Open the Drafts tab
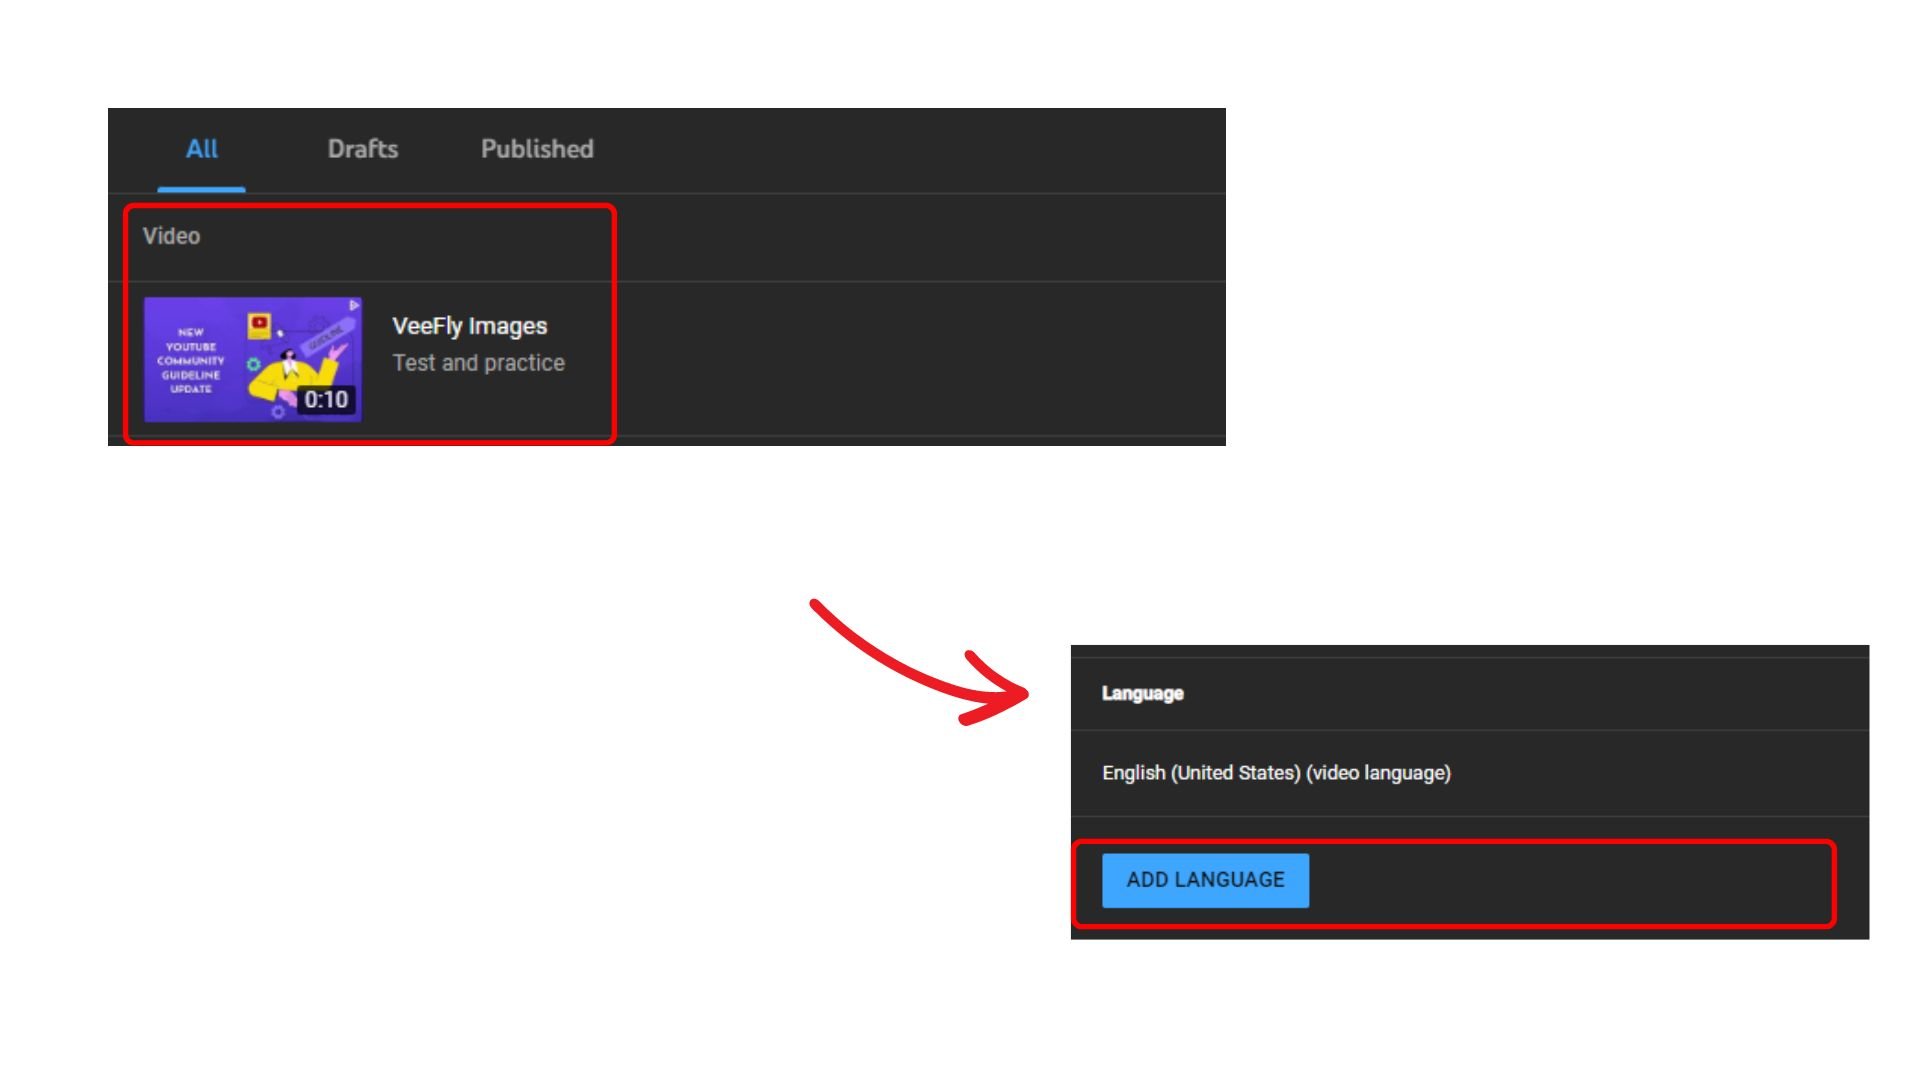The width and height of the screenshot is (1920, 1080). click(362, 149)
